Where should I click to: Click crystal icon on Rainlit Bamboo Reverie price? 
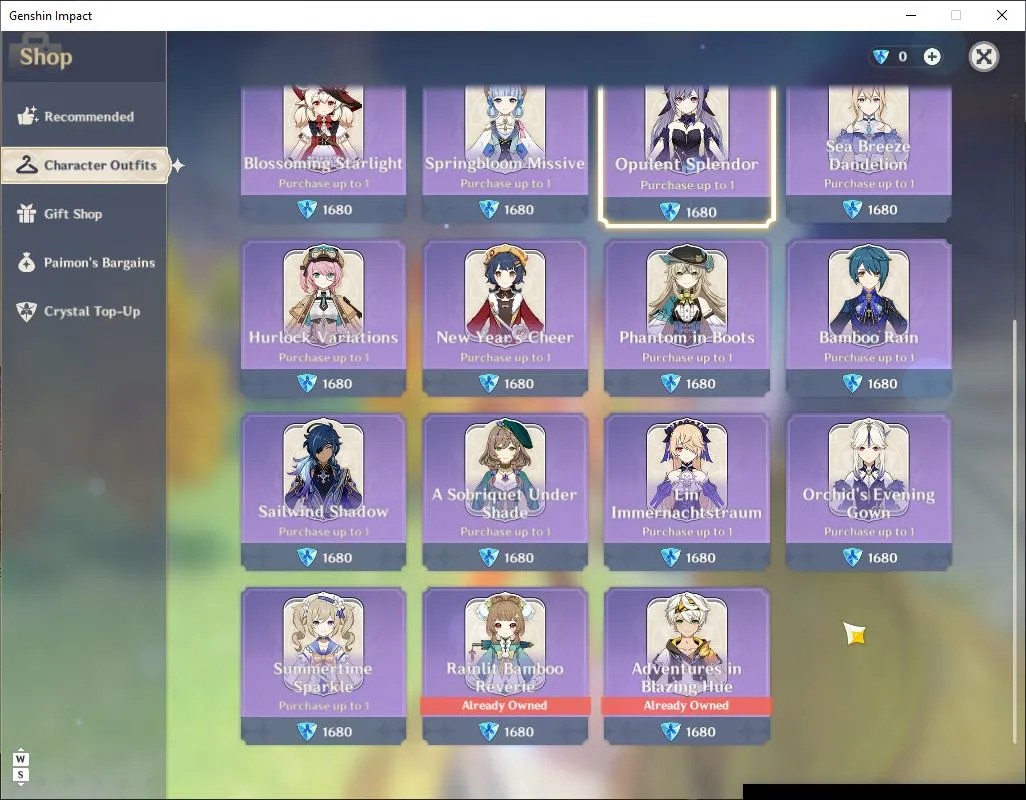coord(489,731)
